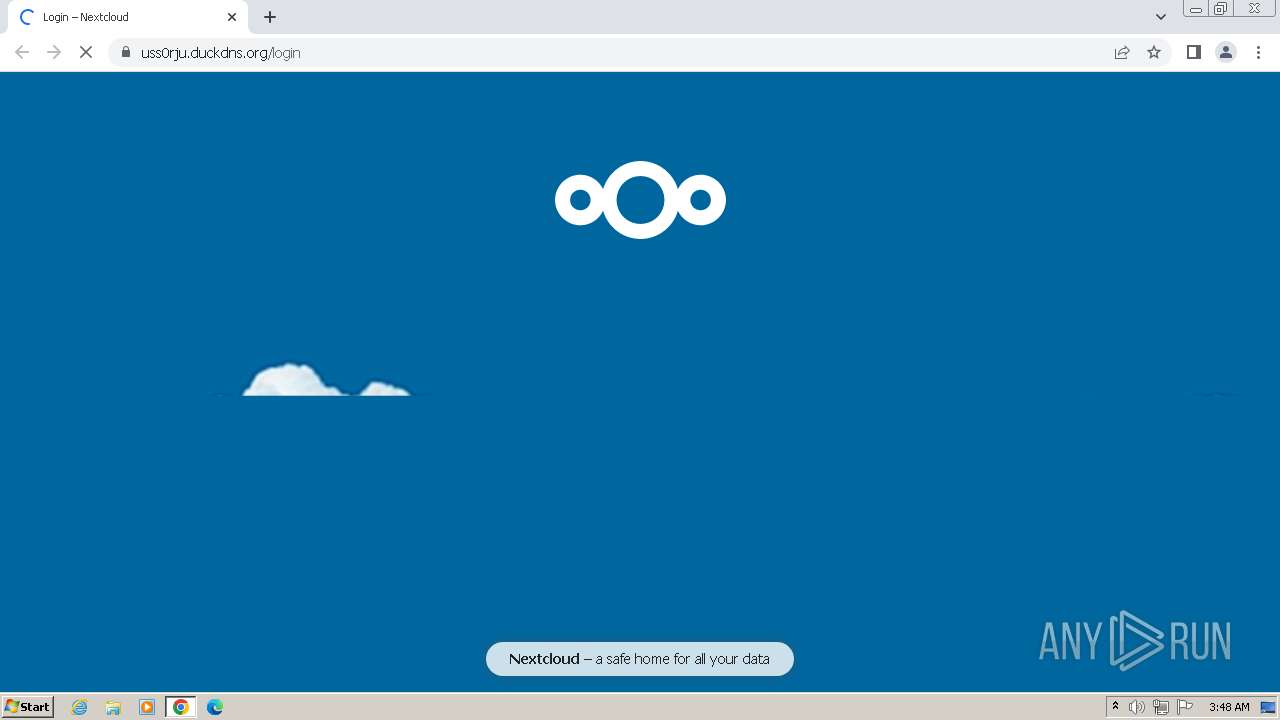Go back to previous page
1280x720 pixels.
coord(22,52)
